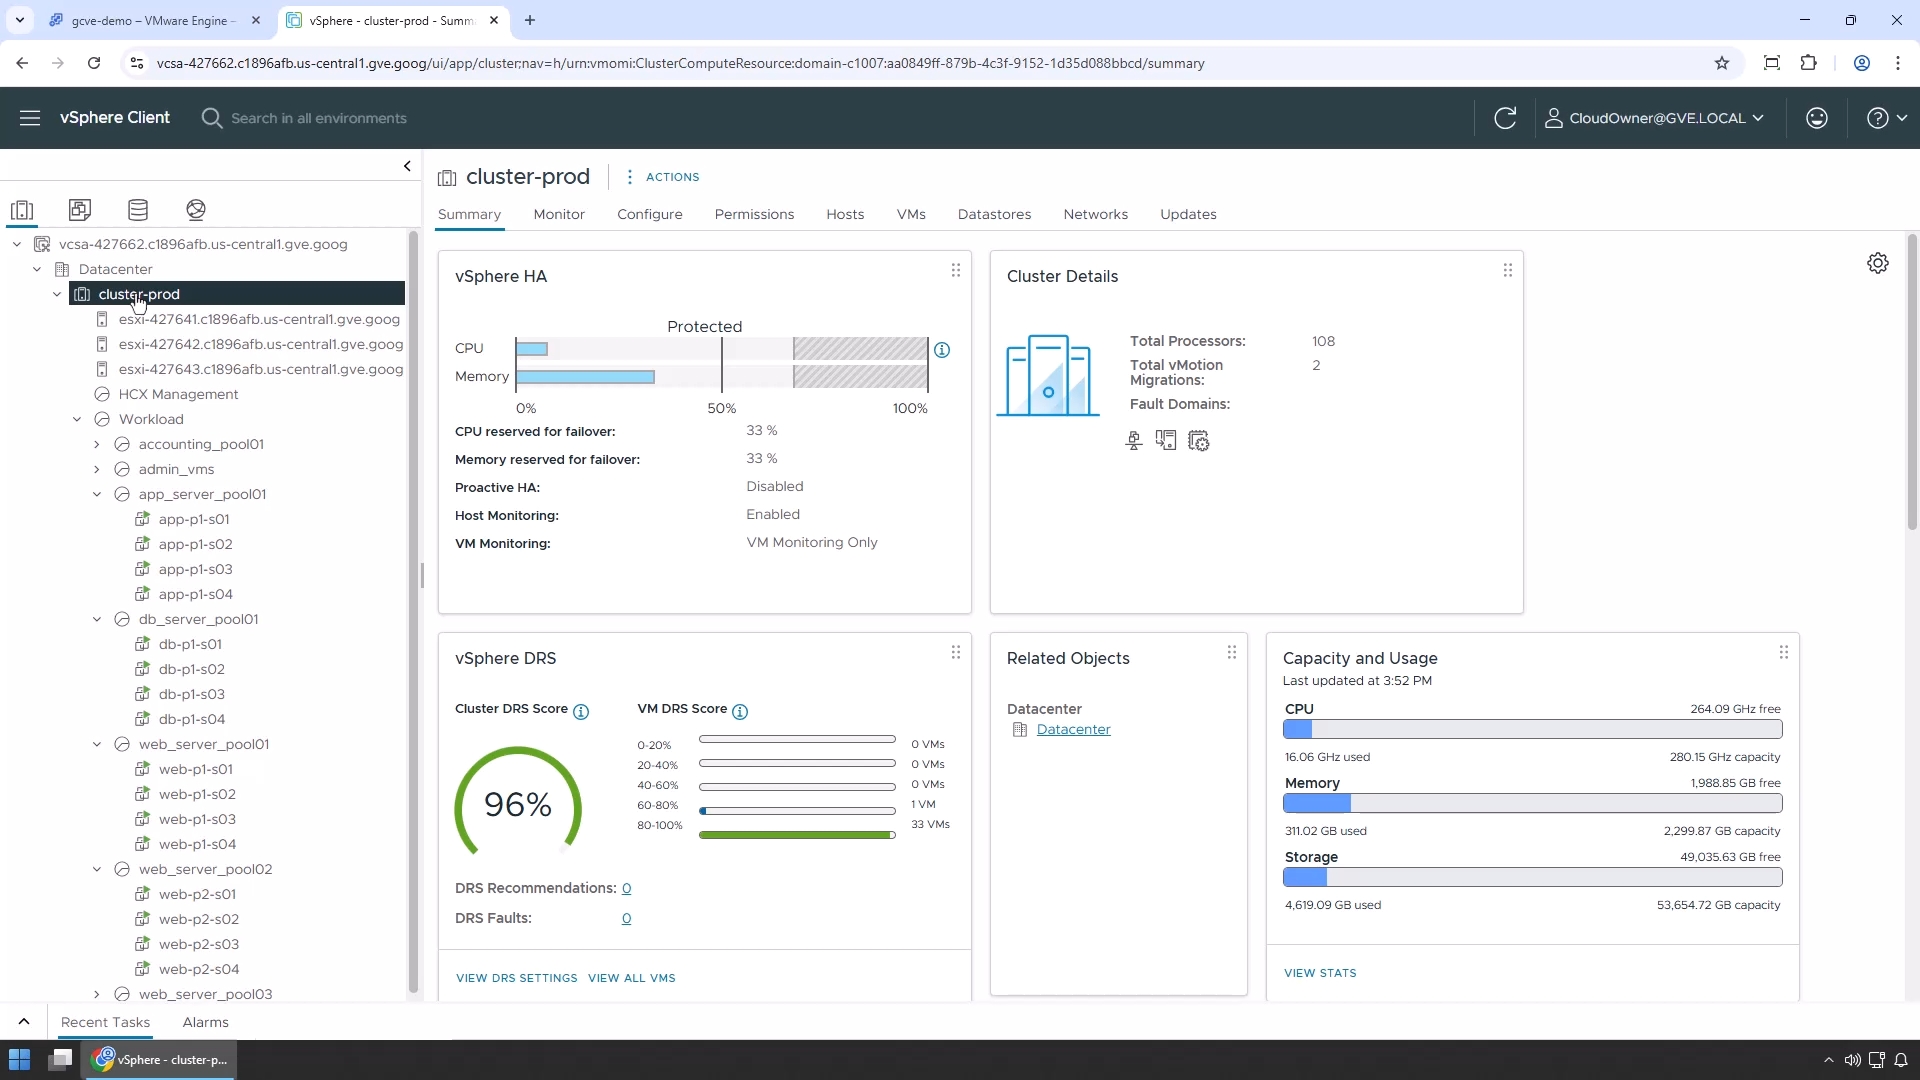Collapse the db_server_pool01 resource pool
This screenshot has height=1080, width=1920.
tap(97, 619)
